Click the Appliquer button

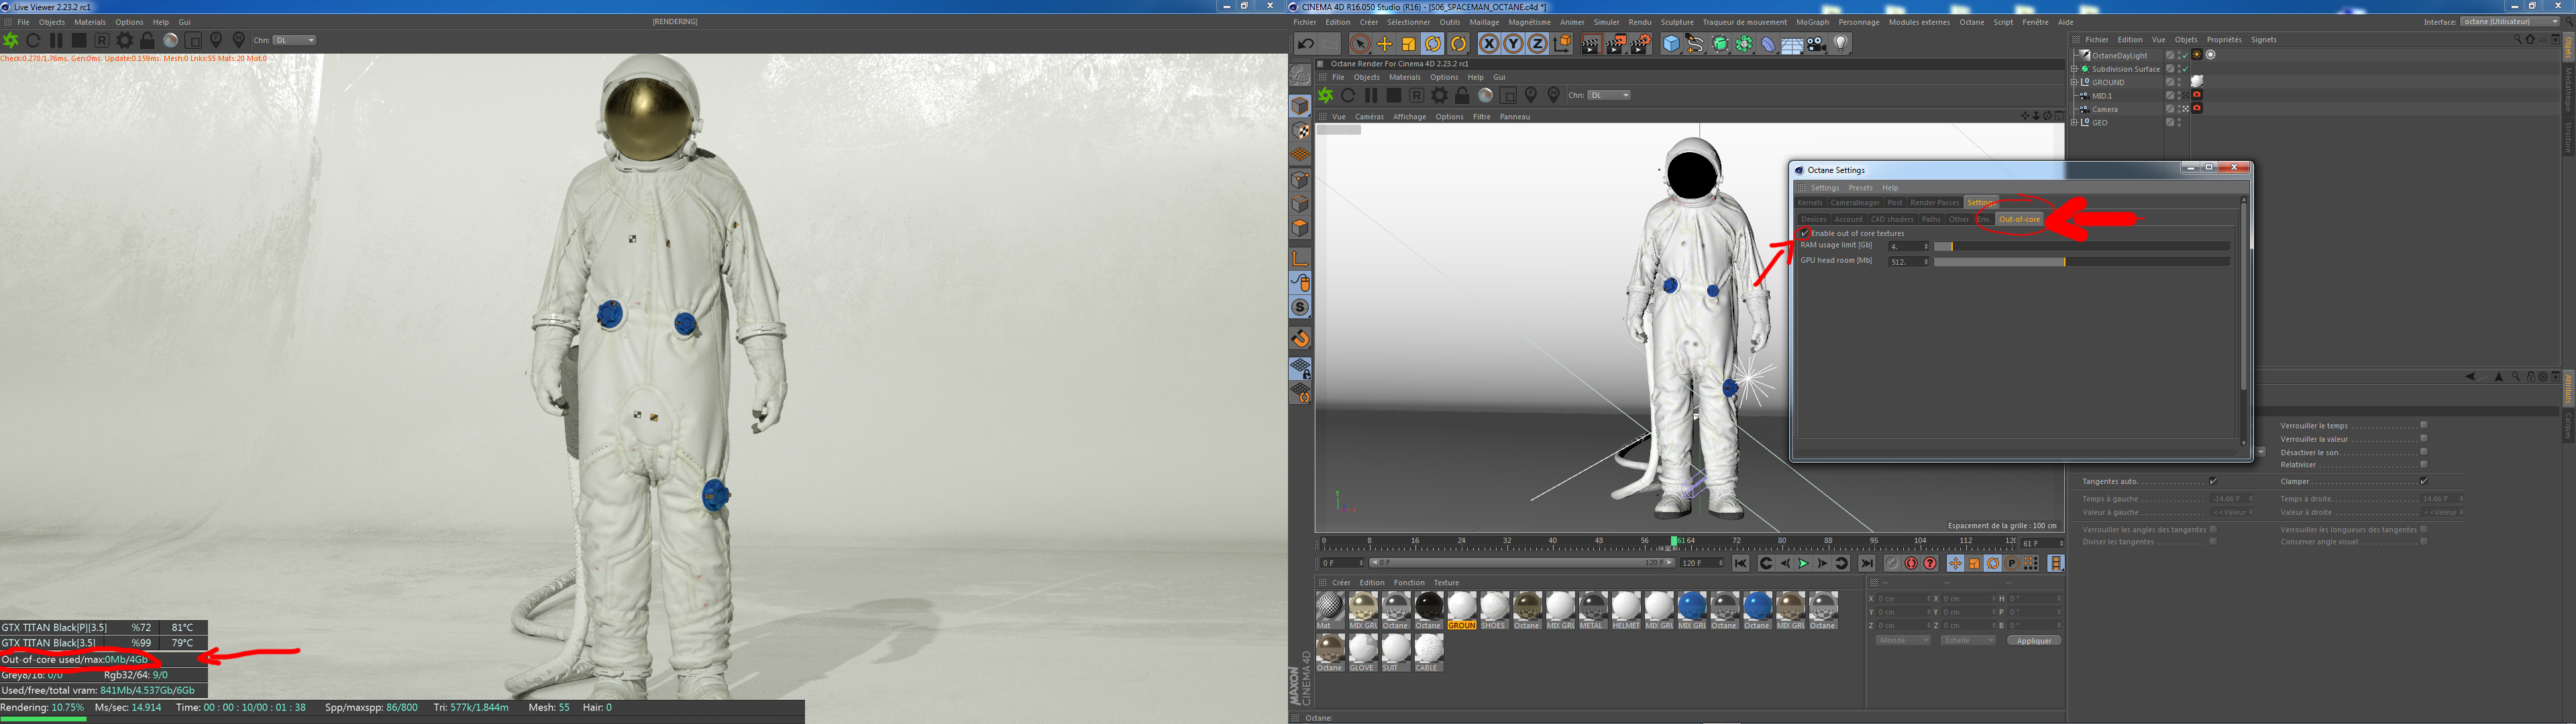point(2034,640)
